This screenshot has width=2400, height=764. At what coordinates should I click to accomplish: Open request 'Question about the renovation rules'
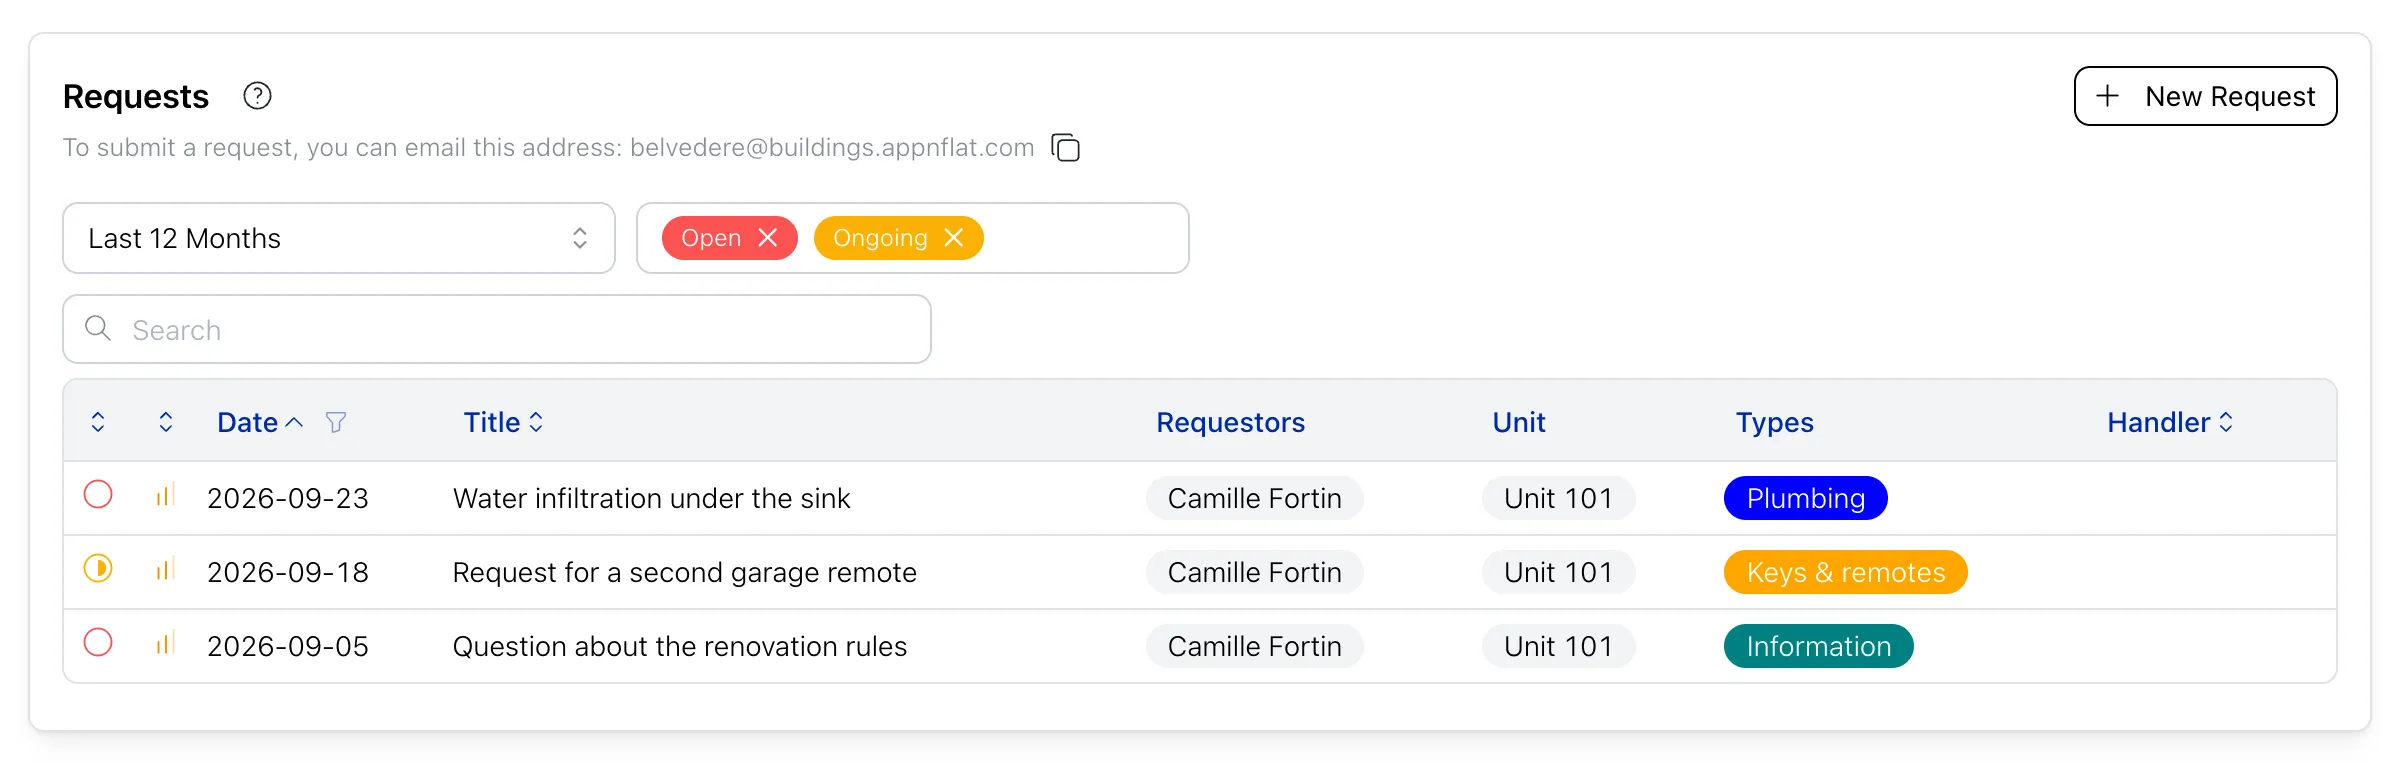click(x=680, y=646)
